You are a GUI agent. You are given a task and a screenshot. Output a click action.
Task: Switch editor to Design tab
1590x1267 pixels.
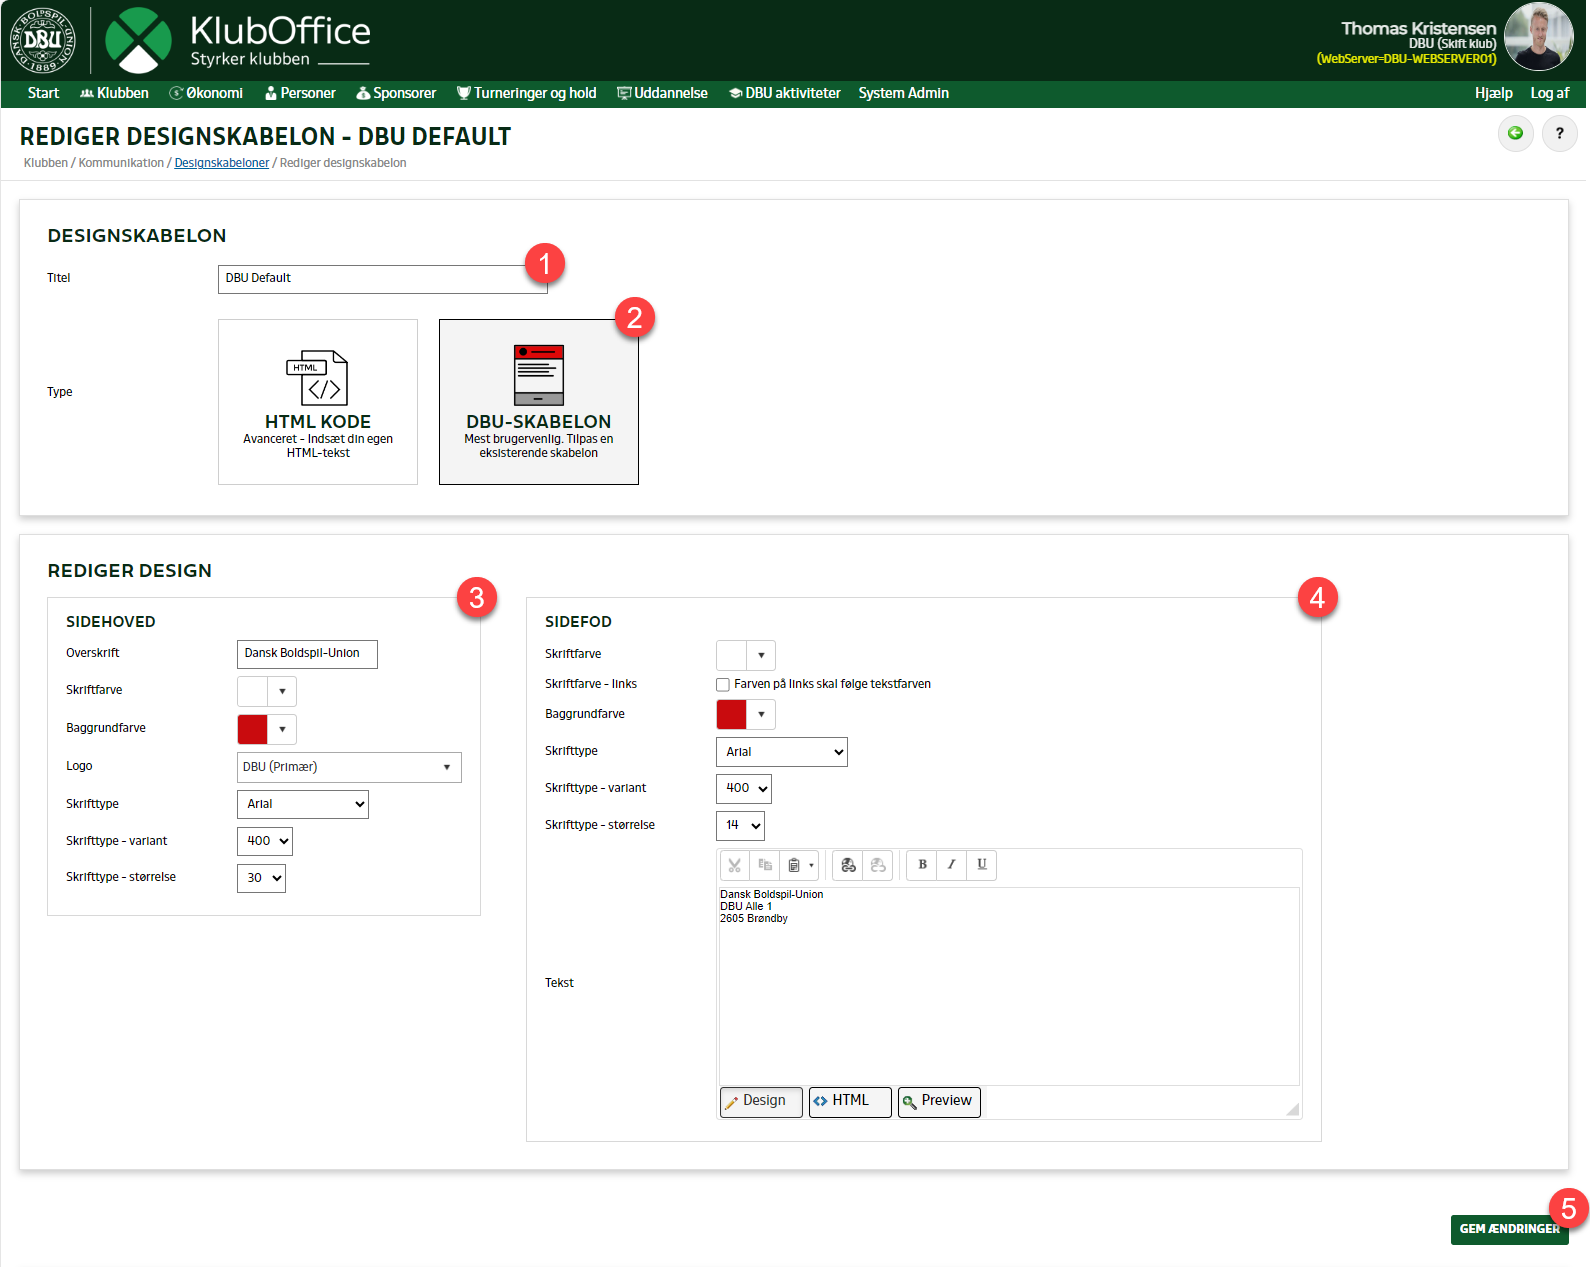(761, 1101)
